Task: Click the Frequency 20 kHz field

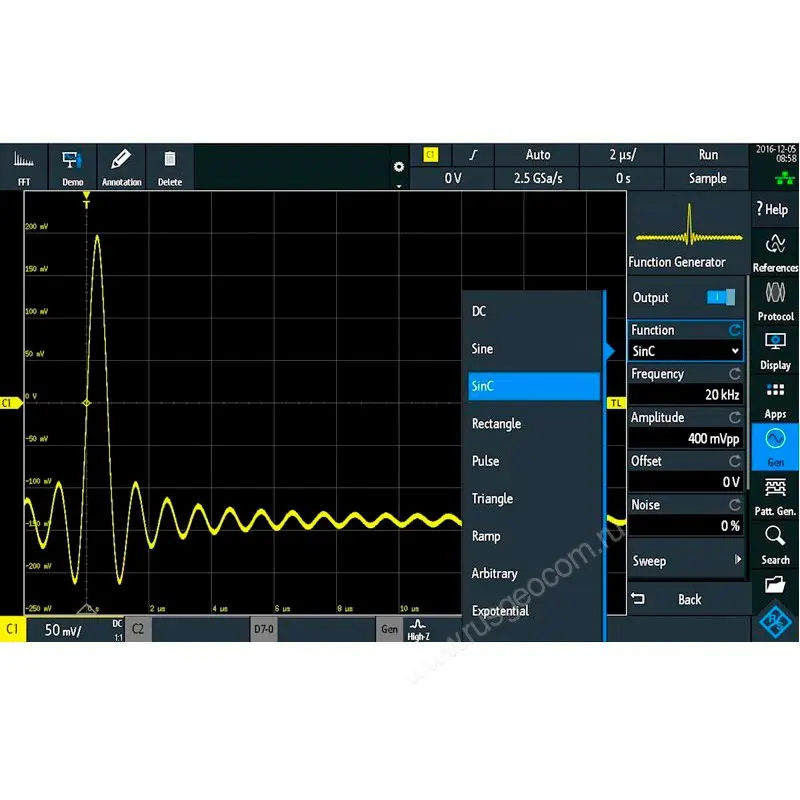Action: pyautogui.click(x=686, y=394)
